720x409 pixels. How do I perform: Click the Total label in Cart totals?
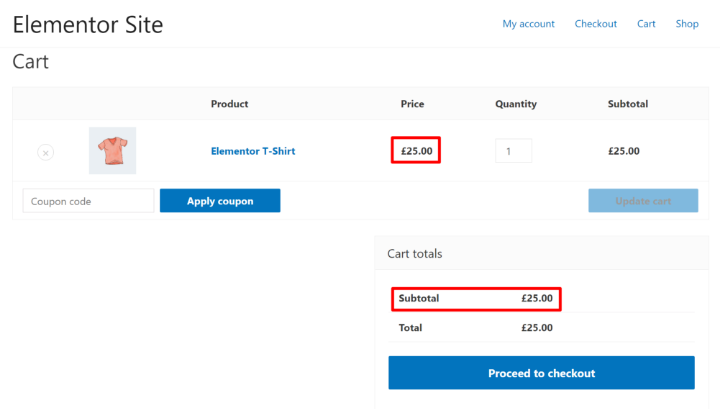tap(410, 328)
